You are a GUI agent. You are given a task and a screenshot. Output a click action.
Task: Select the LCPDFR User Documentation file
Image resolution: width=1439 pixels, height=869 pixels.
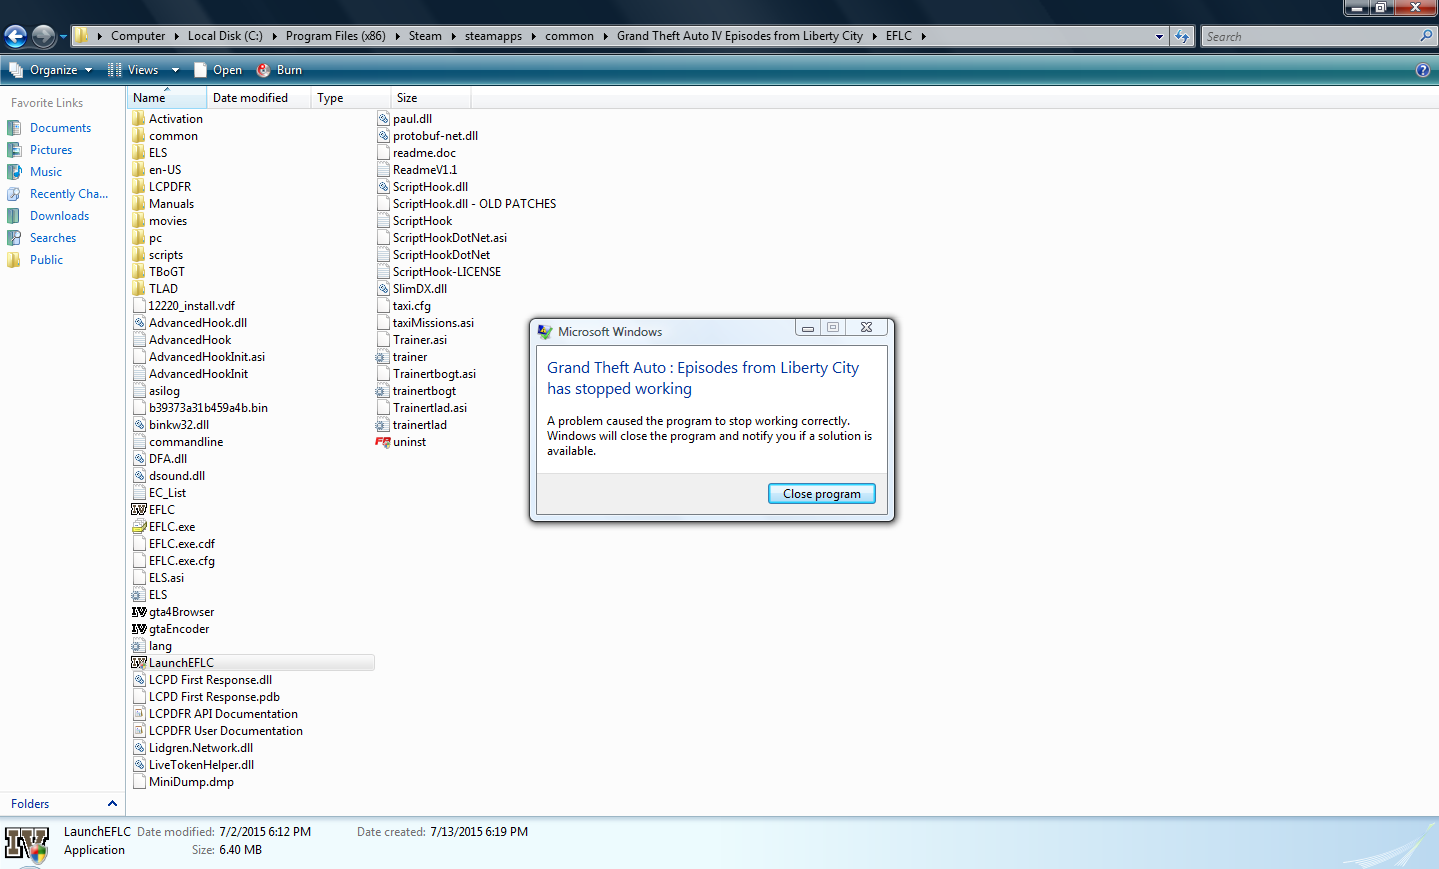click(x=225, y=731)
